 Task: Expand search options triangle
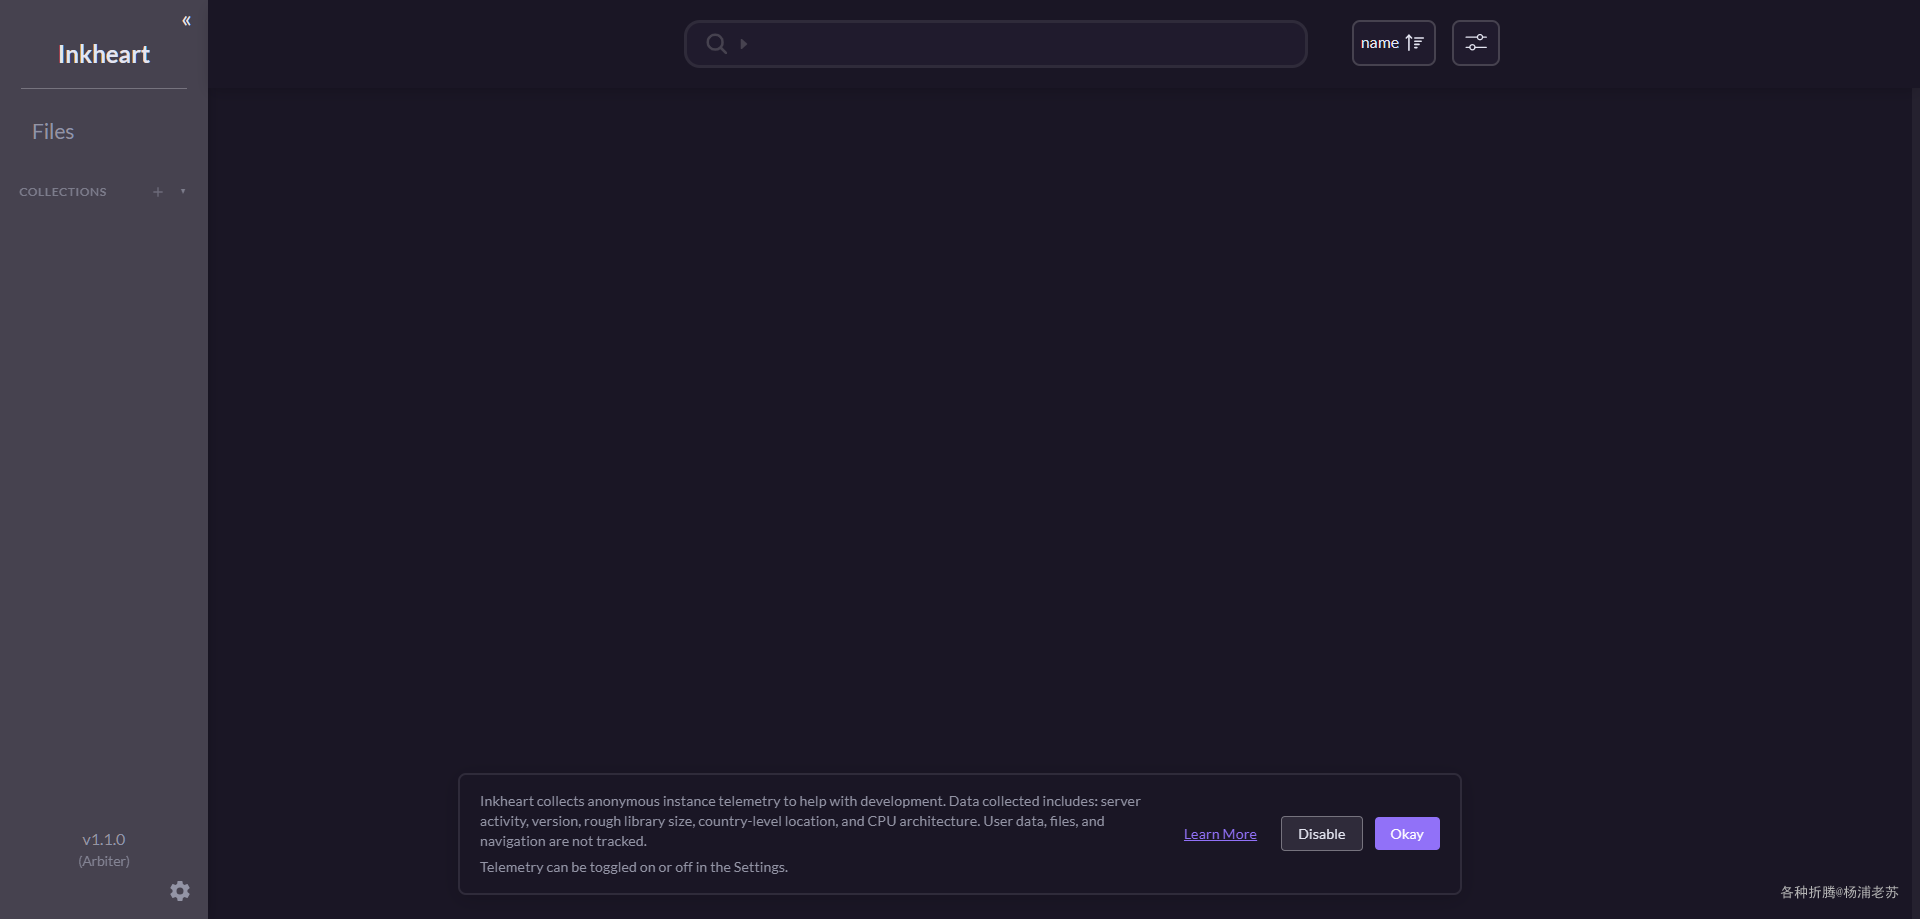pyautogui.click(x=743, y=44)
